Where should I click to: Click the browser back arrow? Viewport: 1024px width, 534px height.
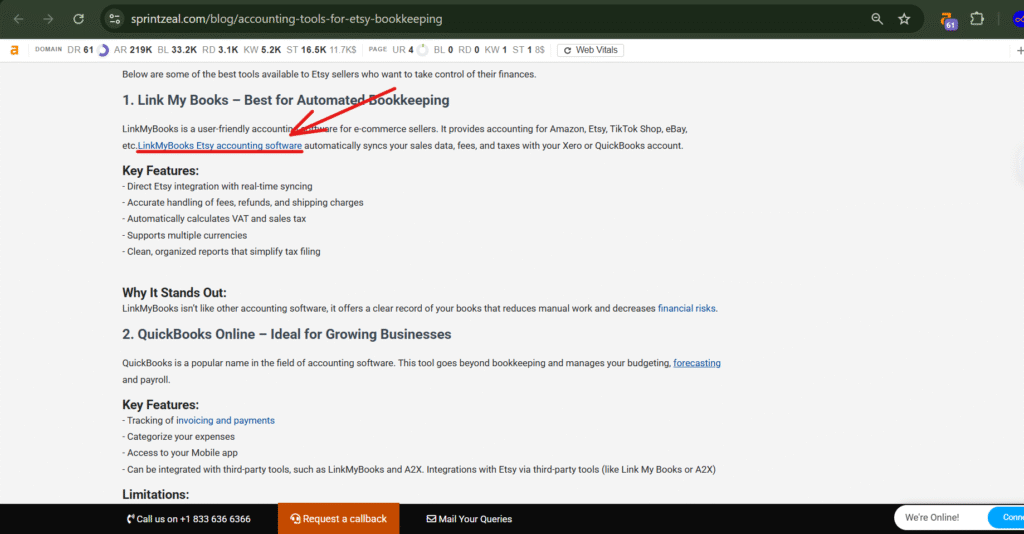pyautogui.click(x=18, y=19)
